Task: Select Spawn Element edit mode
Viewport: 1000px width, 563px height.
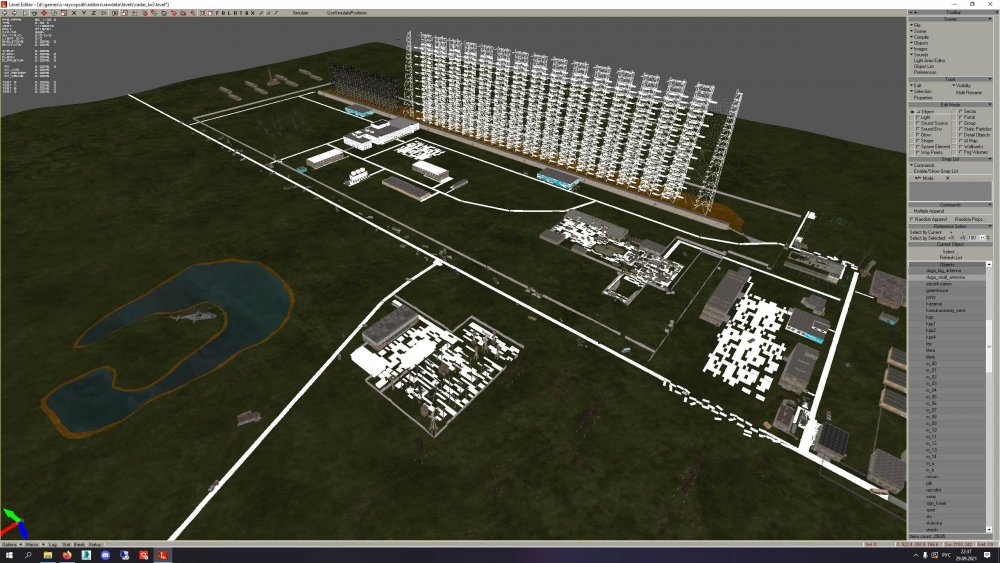Action: [x=933, y=147]
